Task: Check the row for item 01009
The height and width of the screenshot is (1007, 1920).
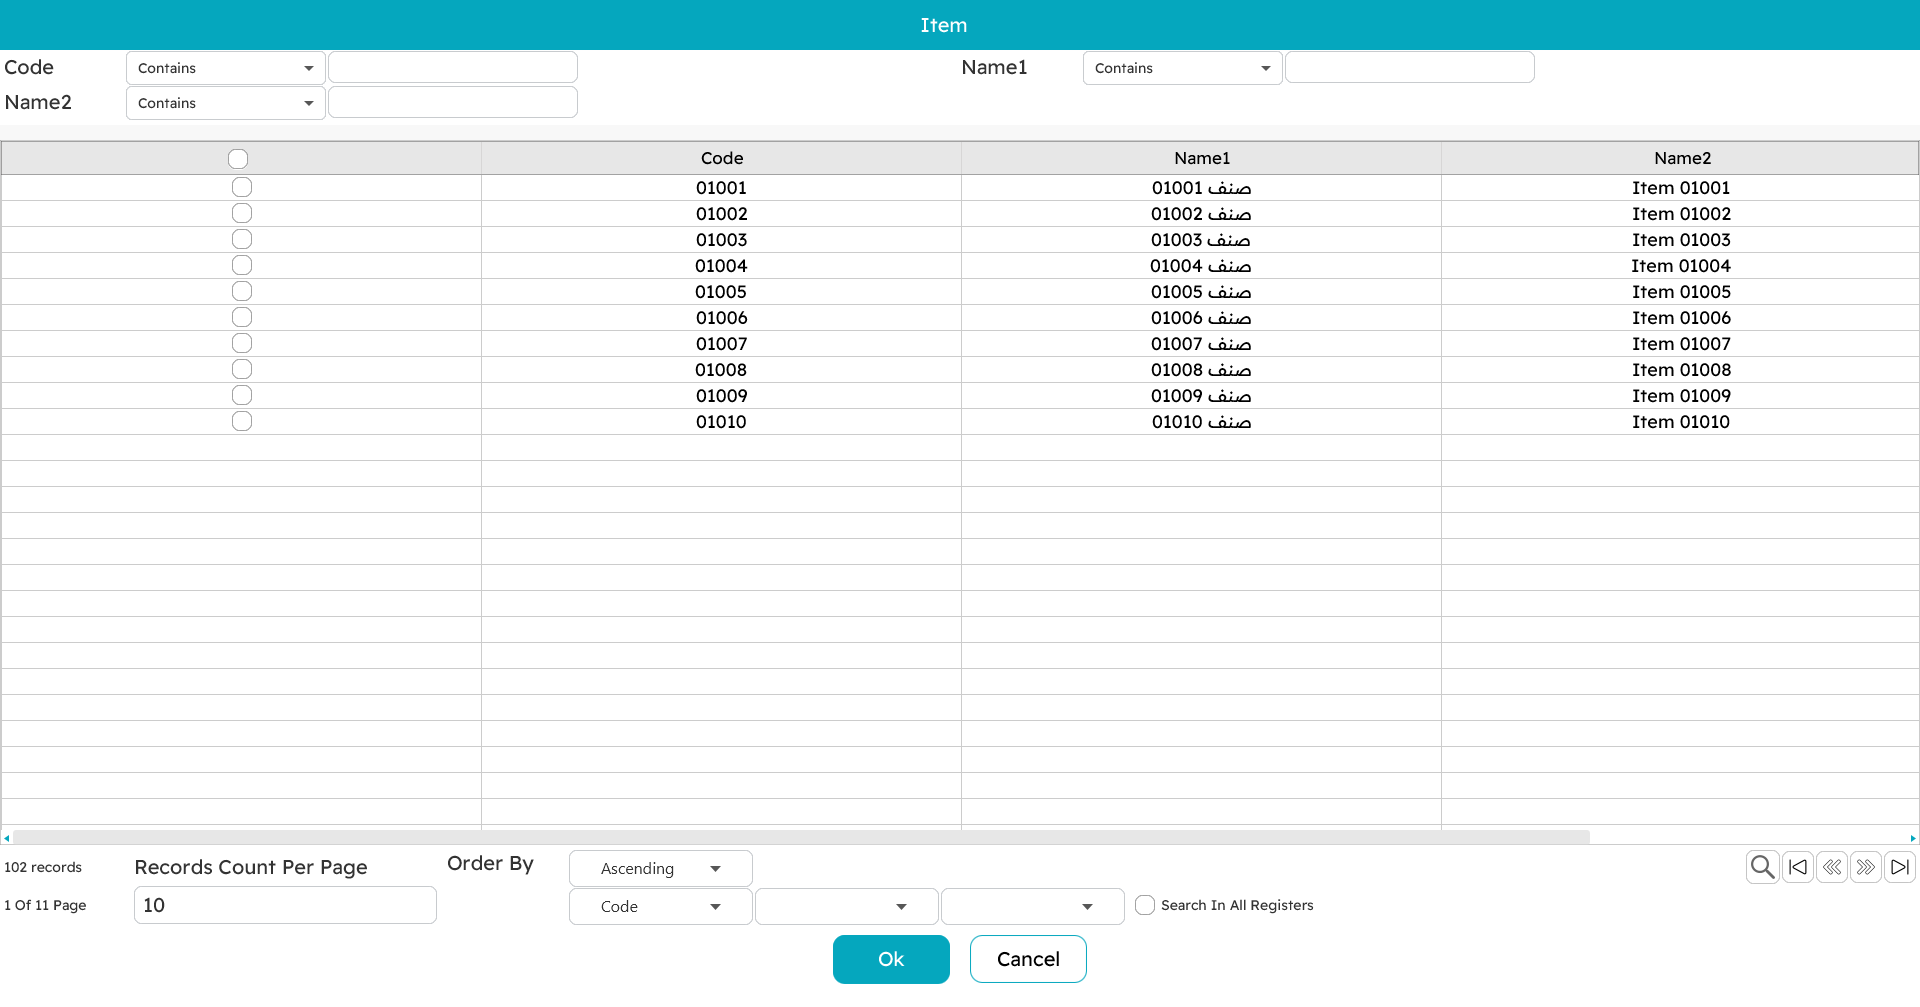Action: tap(242, 395)
